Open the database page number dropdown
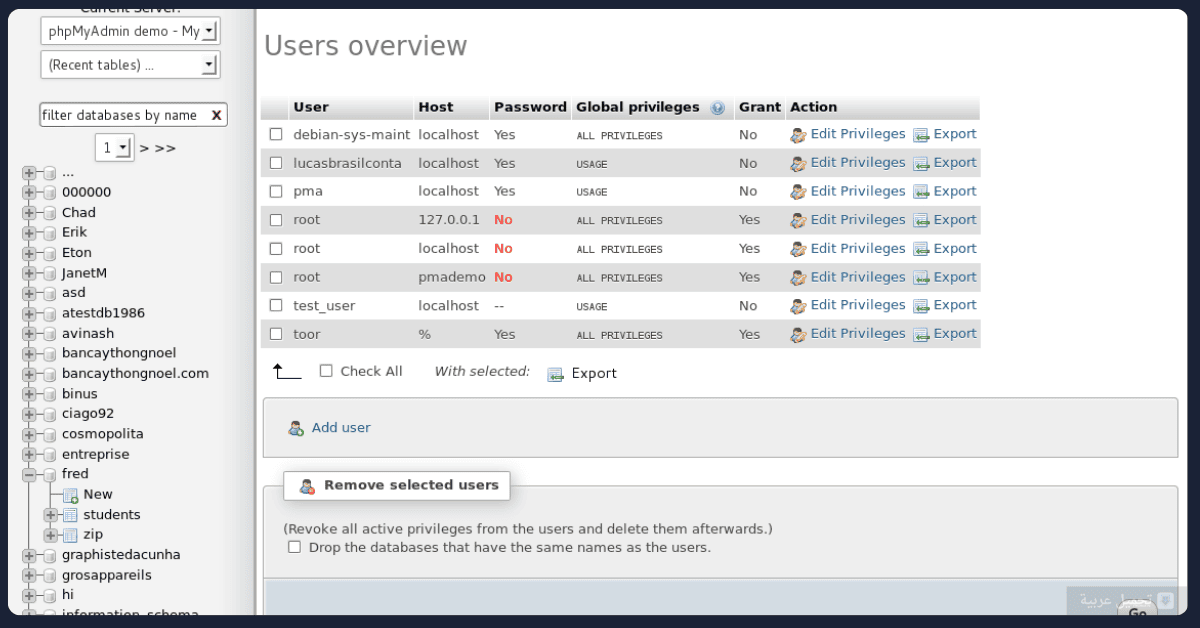This screenshot has width=1200, height=628. [115, 148]
